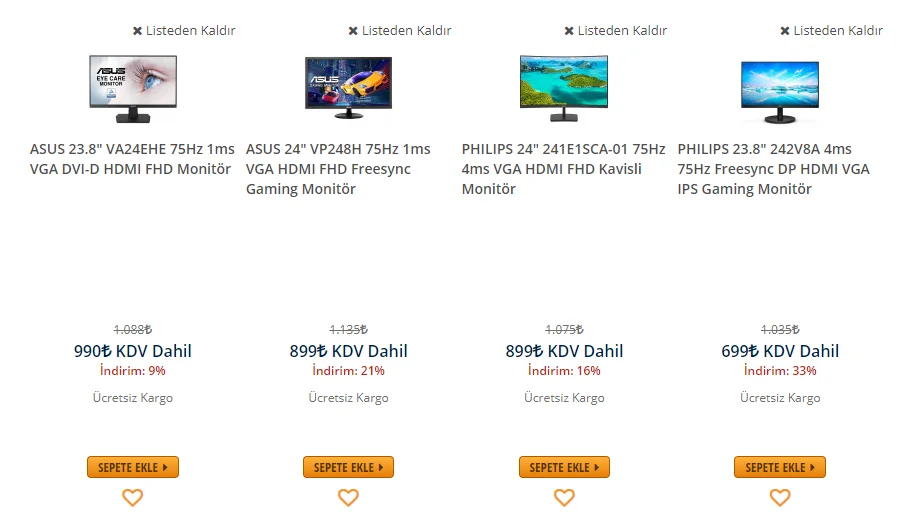
Task: Click Listeden Kaldır above PHILIPS 242V8A
Action: click(832, 30)
